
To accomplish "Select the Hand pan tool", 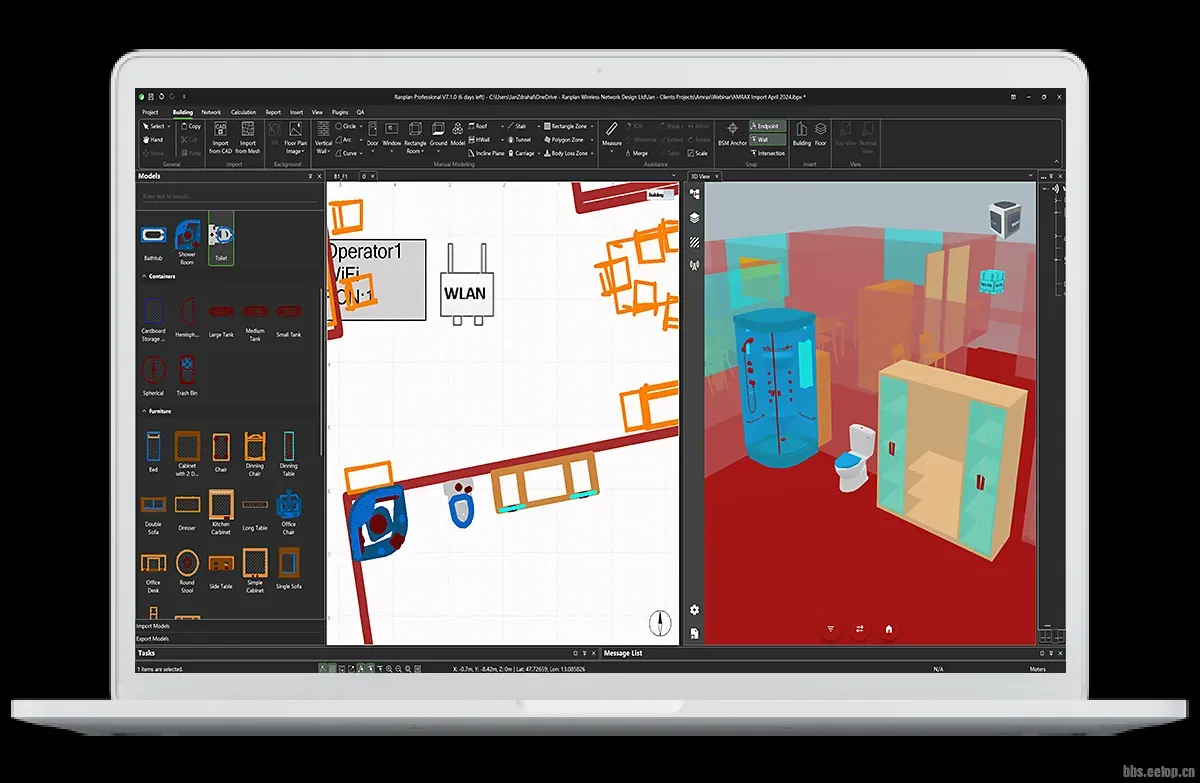I will tap(153, 140).
